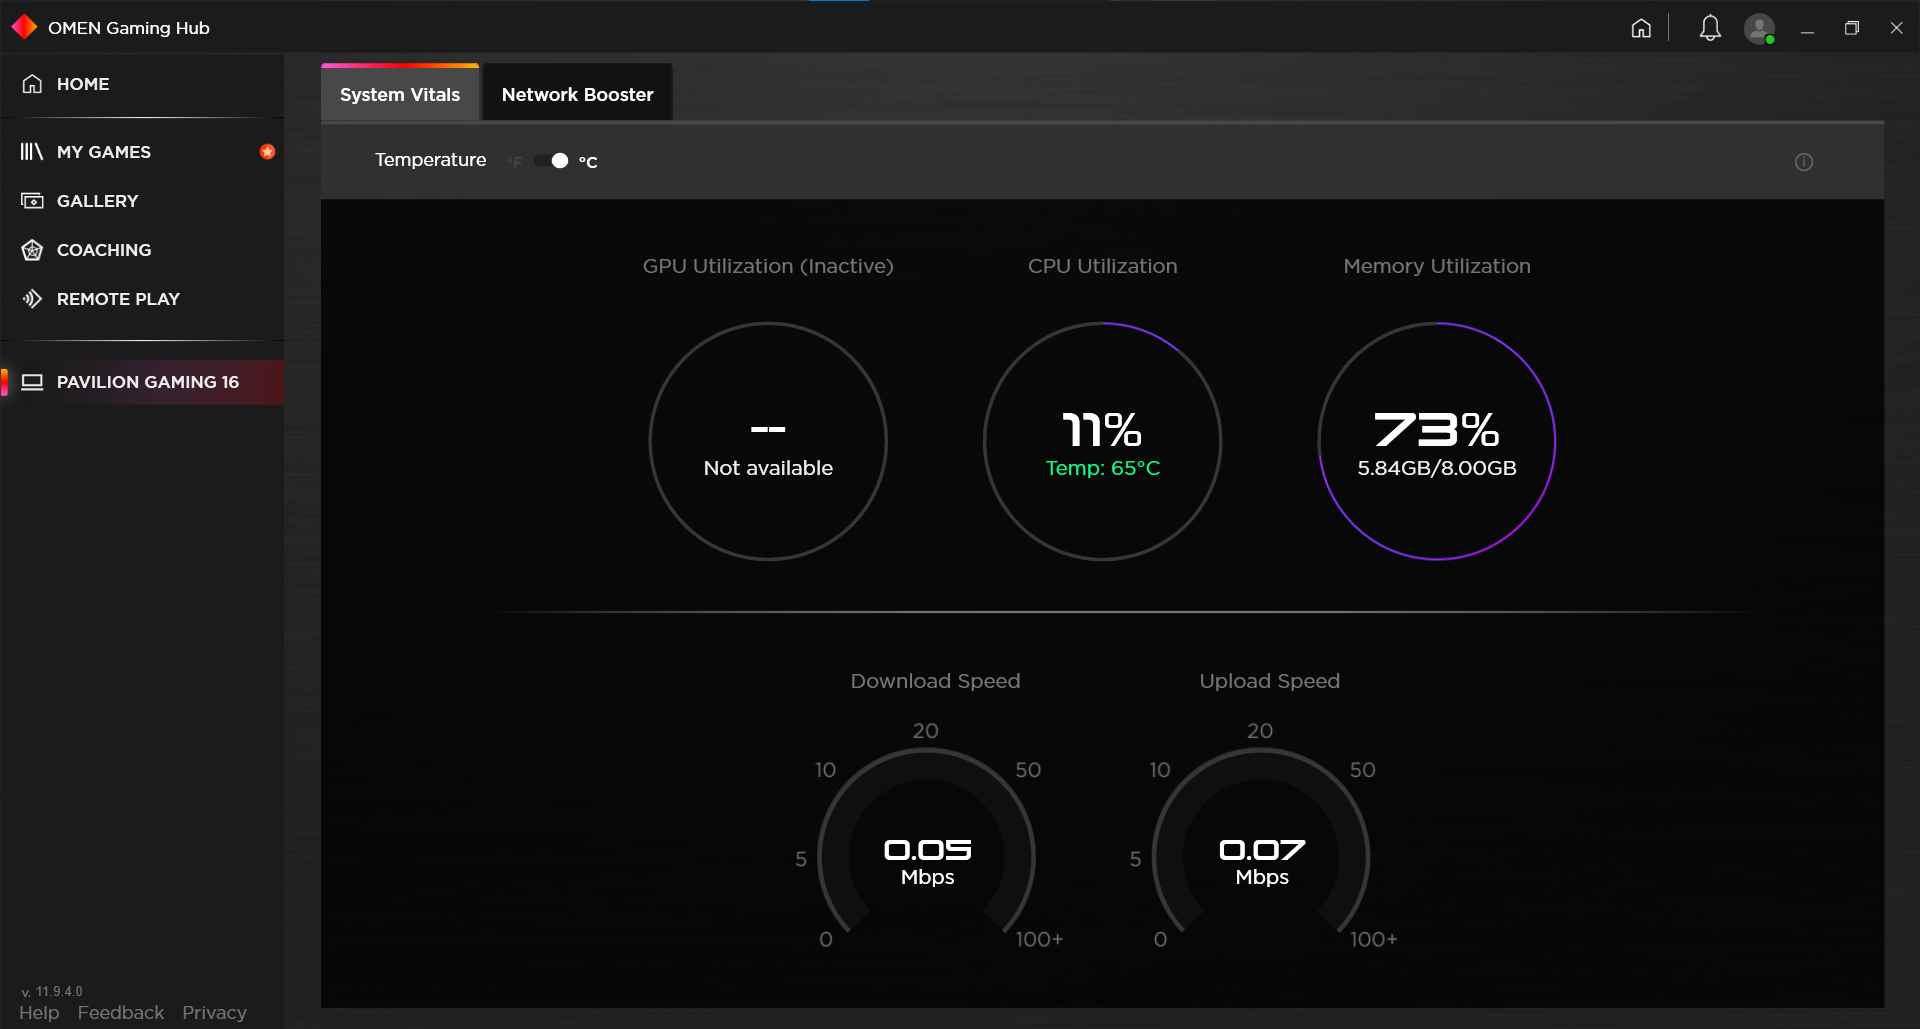The image size is (1920, 1029).
Task: Open the Pavilion Gaming 16 device page
Action: (x=147, y=382)
